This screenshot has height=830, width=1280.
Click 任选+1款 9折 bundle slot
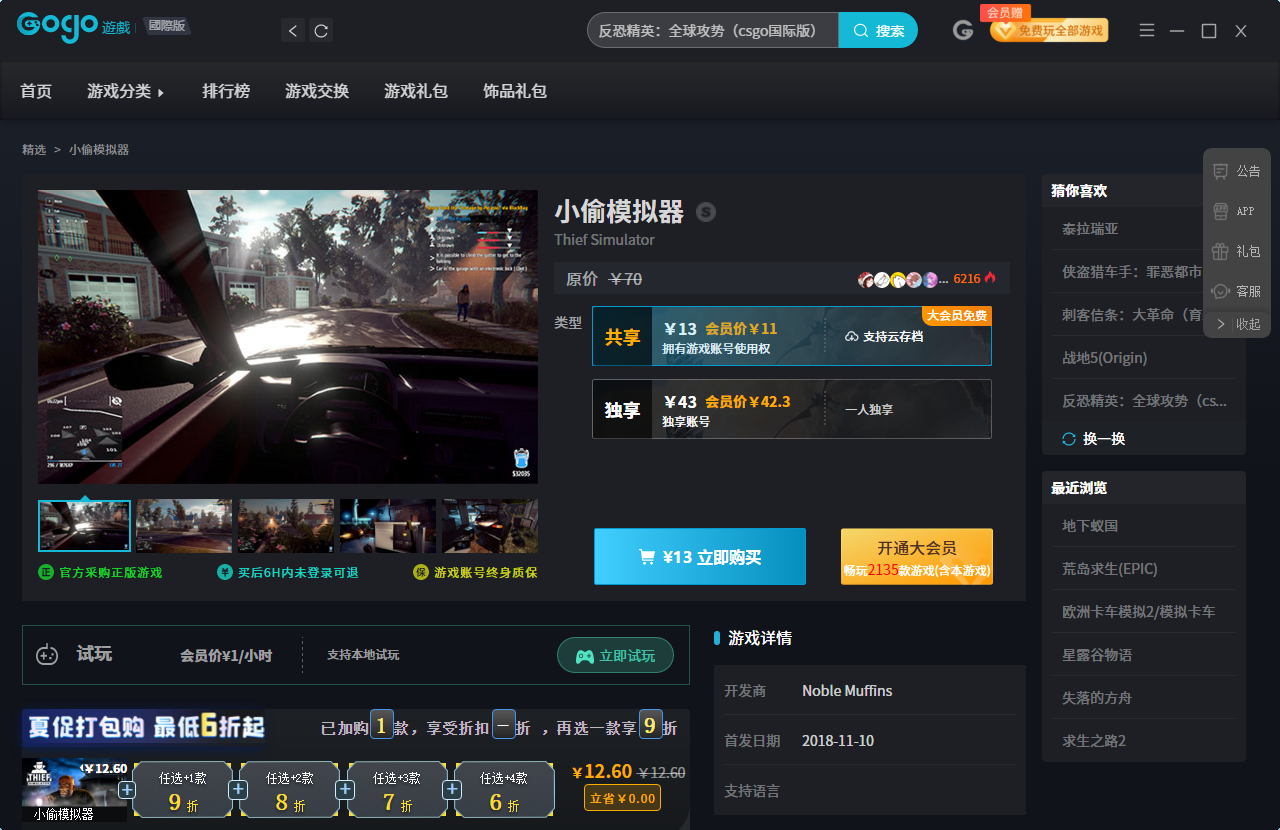tap(182, 790)
